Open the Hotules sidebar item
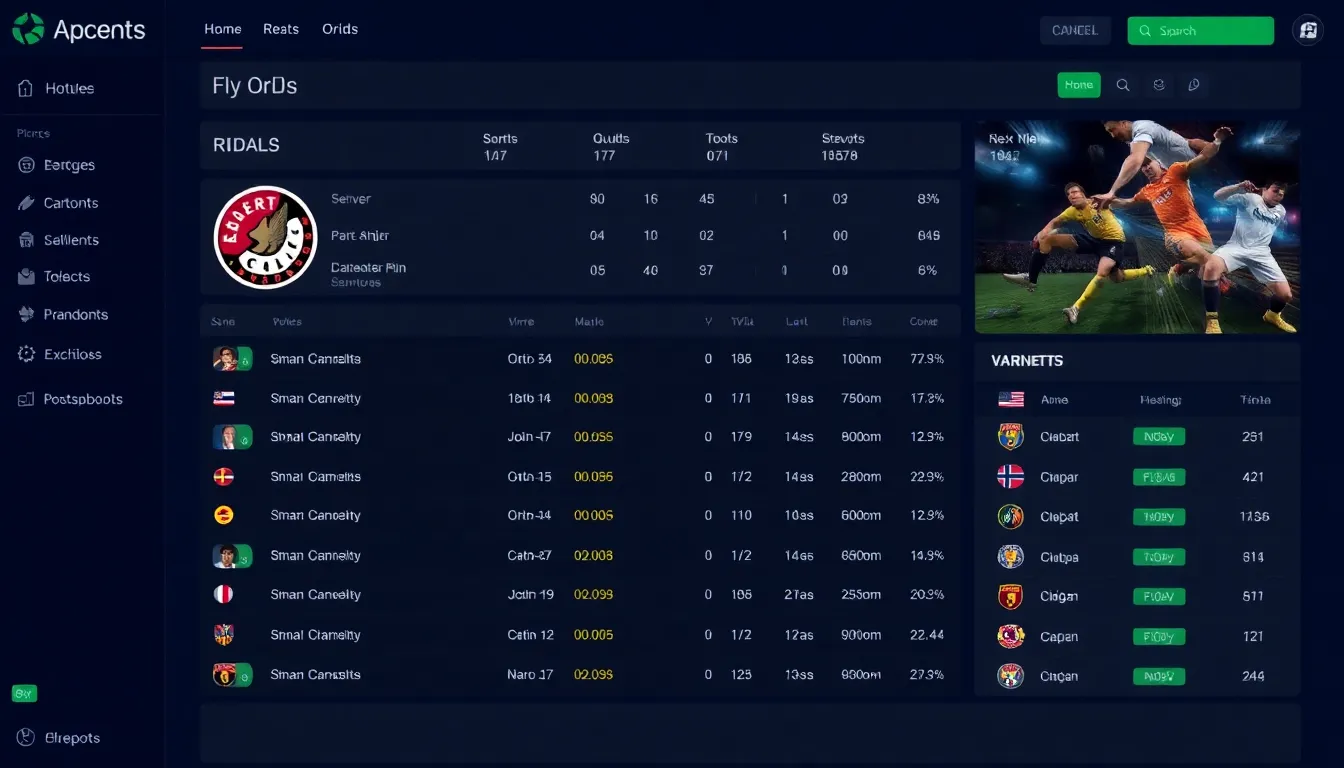1344x768 pixels. point(68,88)
